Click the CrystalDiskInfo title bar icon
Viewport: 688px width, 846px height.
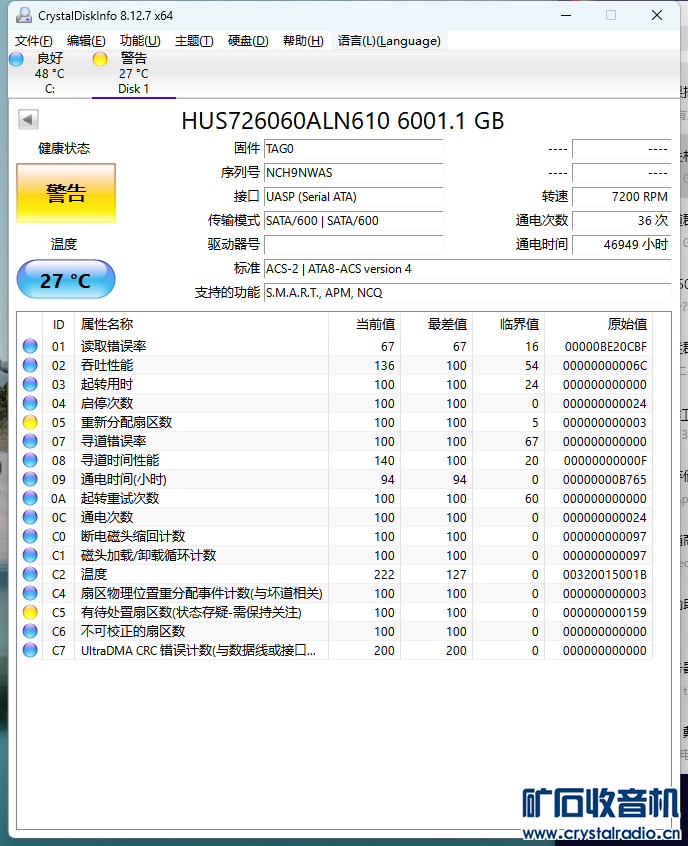(x=23, y=15)
